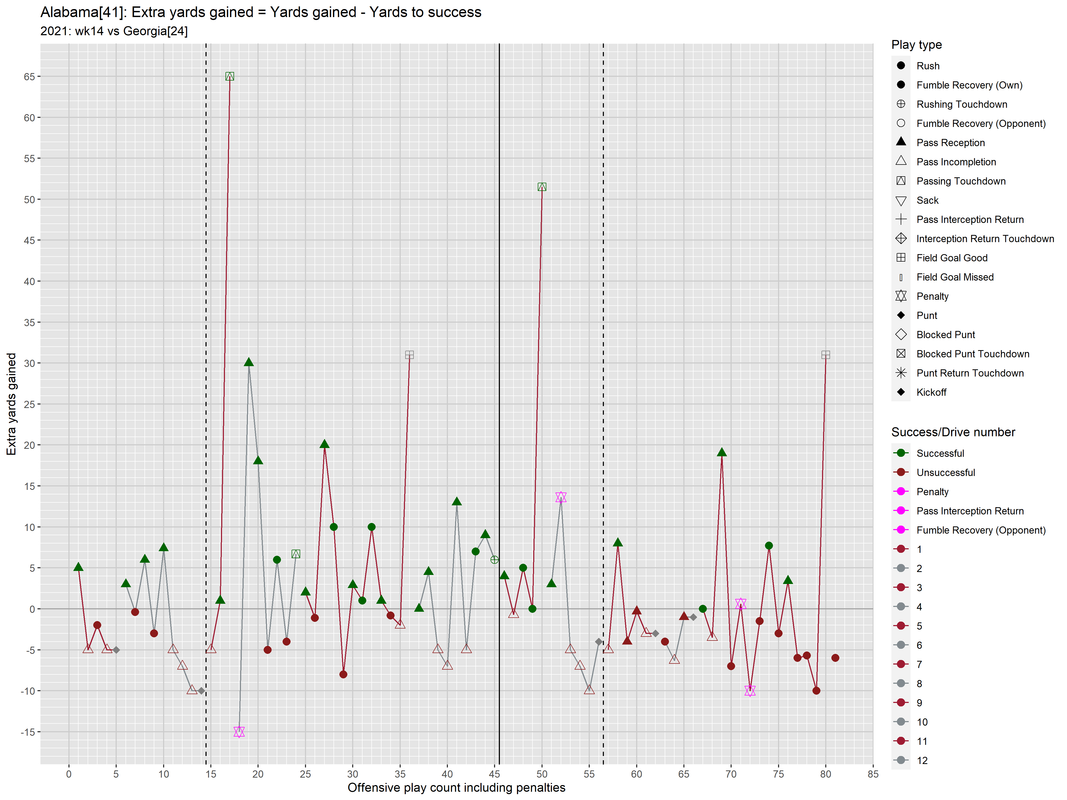
Task: Click the magenta penalty marker at -10 yards near play 72
Action: click(750, 690)
